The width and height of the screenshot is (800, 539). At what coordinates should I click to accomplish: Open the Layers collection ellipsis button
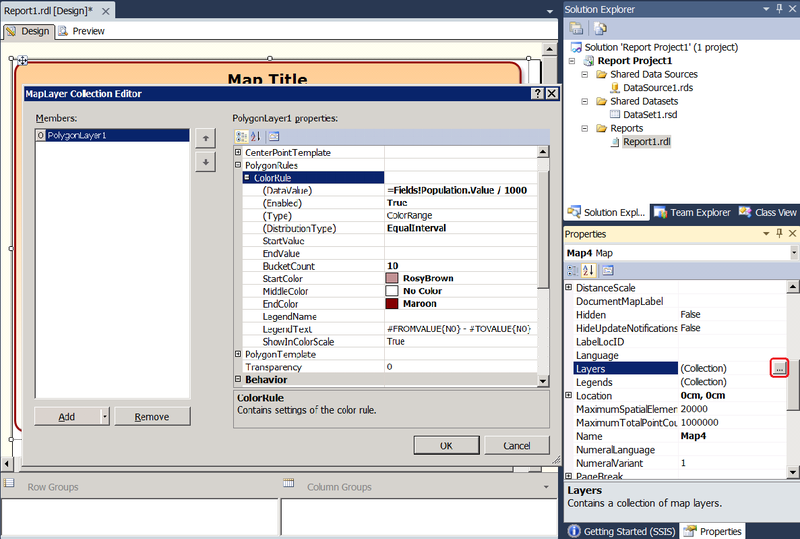[780, 368]
